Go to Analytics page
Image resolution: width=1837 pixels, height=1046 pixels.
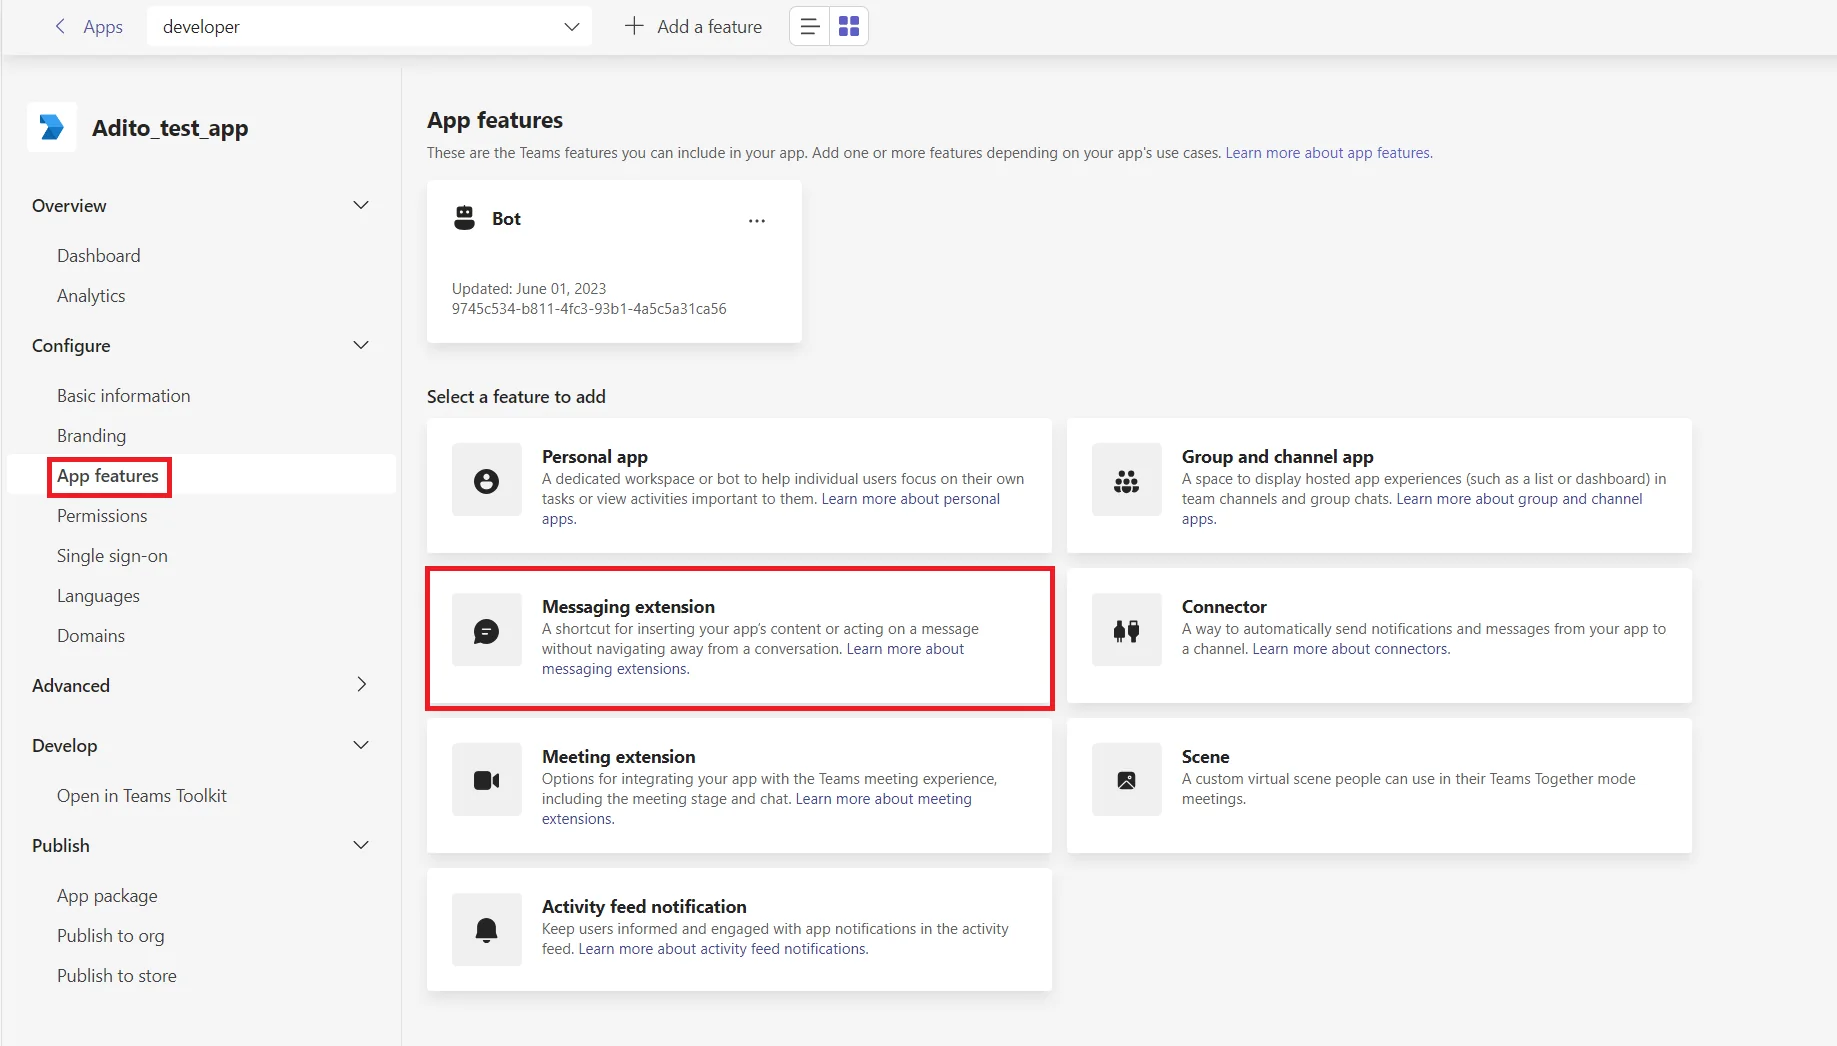coord(91,296)
